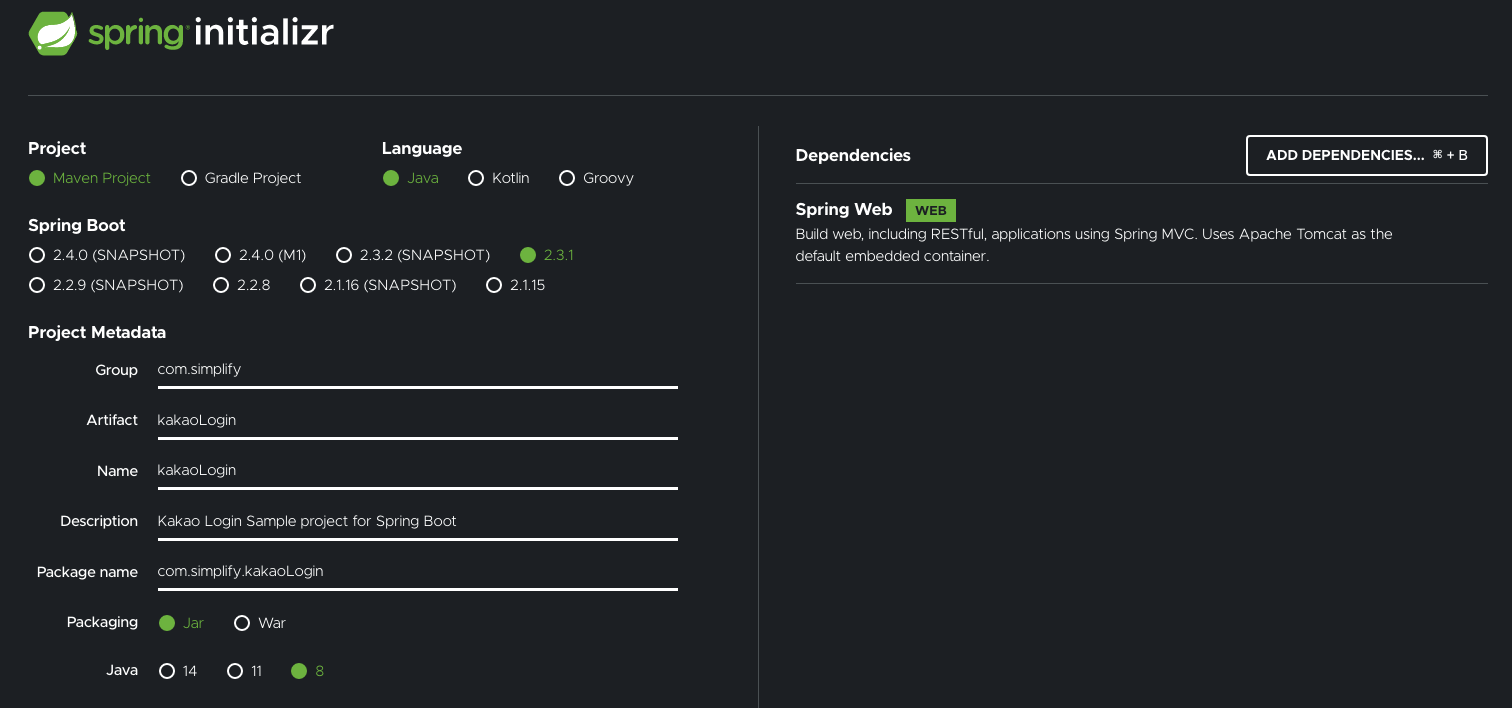Select Spring Boot version 2.2.8

click(x=222, y=285)
